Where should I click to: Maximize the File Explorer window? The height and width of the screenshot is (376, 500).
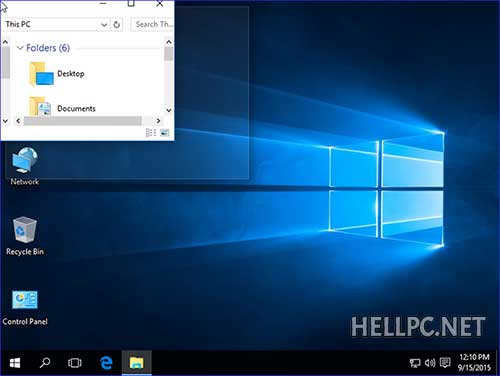pos(131,3)
